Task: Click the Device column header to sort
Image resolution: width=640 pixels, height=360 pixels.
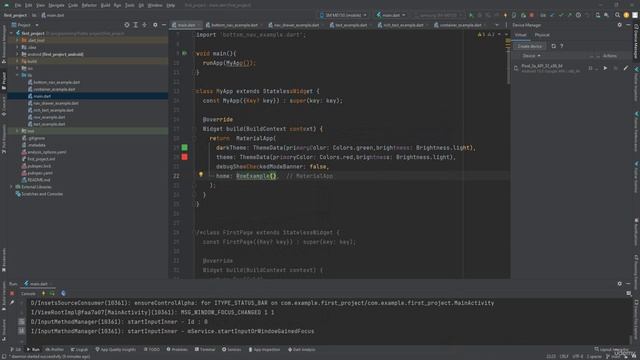Action: pyautogui.click(x=531, y=56)
